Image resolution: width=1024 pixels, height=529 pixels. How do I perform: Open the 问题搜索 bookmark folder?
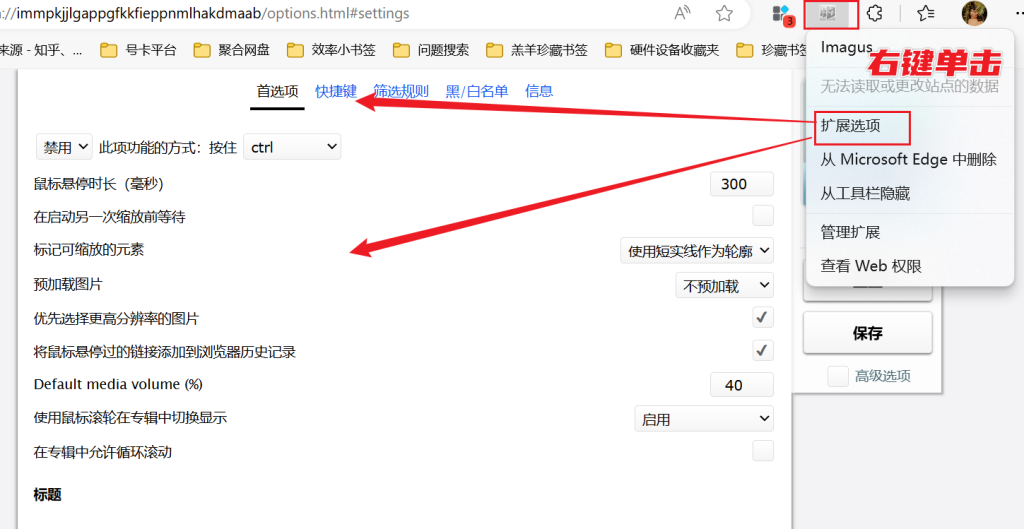tap(432, 50)
